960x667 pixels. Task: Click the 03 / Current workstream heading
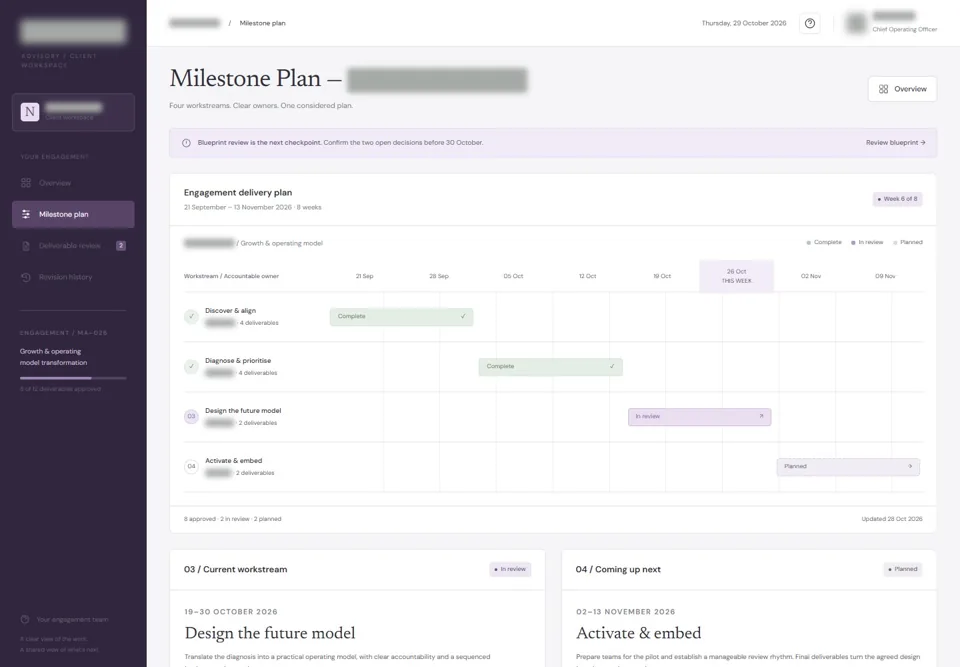[x=236, y=570]
